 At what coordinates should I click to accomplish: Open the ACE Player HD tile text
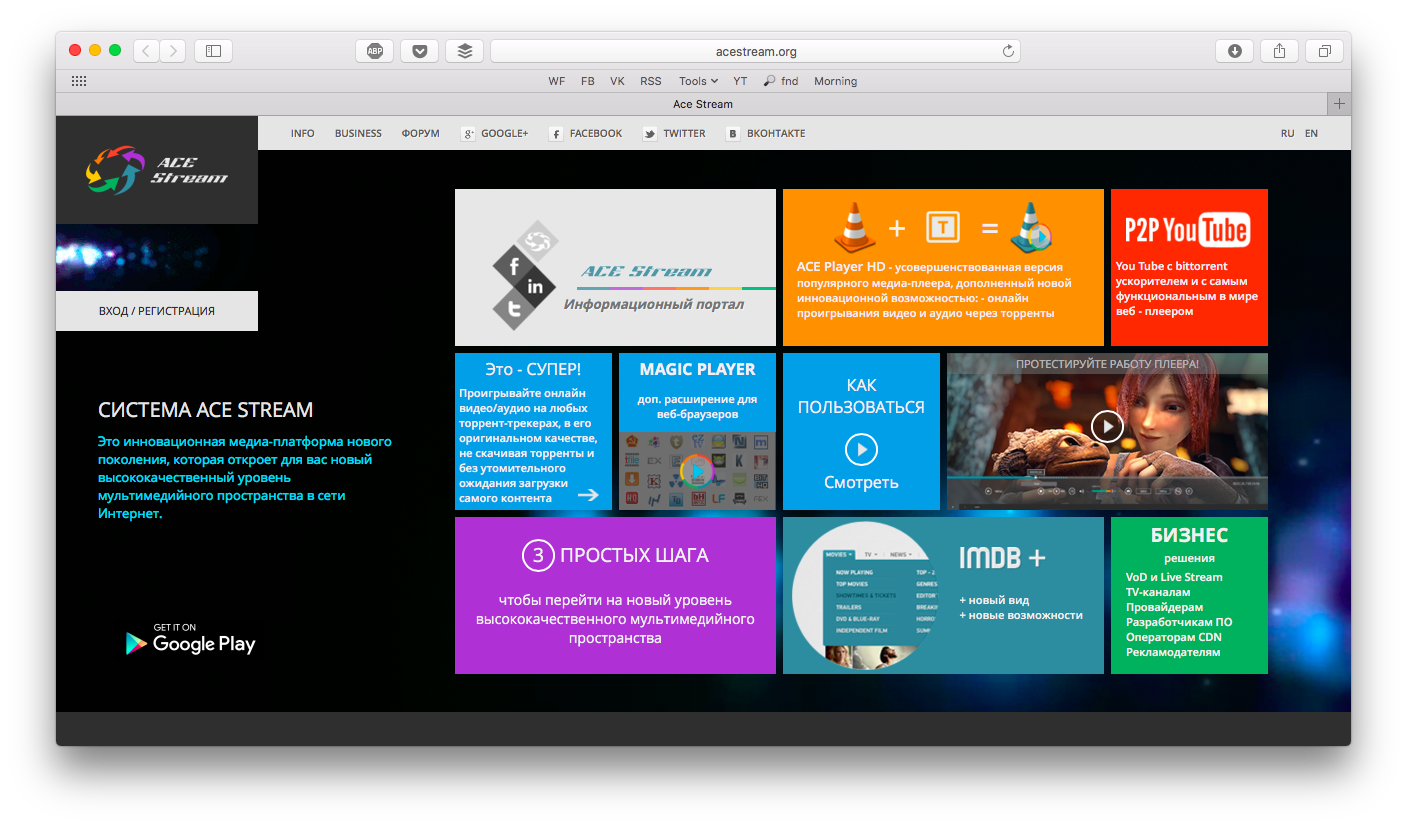click(x=933, y=290)
